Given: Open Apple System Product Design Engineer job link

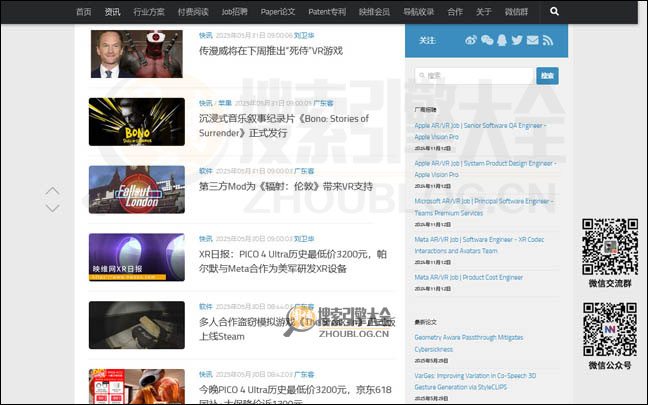Looking at the screenshot, I should tap(485, 169).
